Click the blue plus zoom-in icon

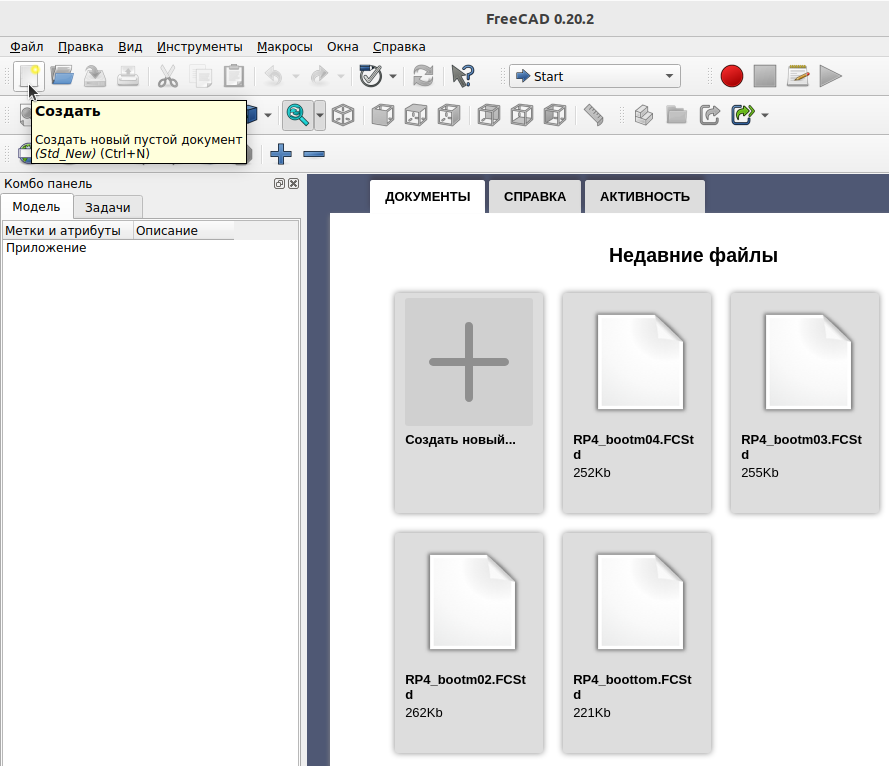pyautogui.click(x=281, y=154)
